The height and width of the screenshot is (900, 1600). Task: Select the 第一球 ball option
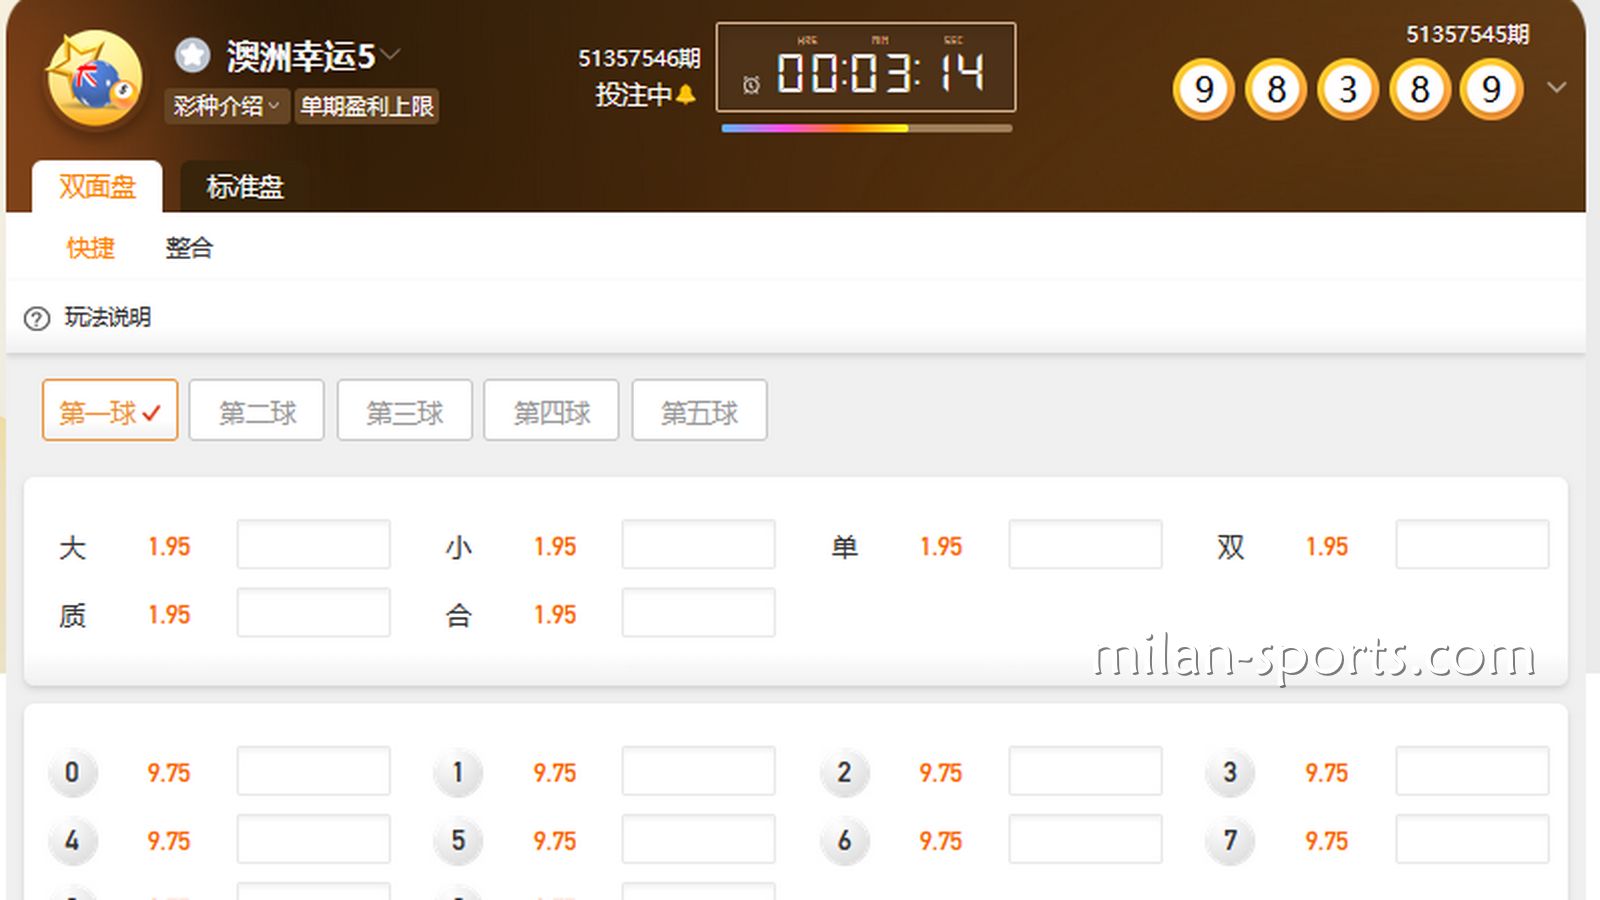click(x=110, y=410)
